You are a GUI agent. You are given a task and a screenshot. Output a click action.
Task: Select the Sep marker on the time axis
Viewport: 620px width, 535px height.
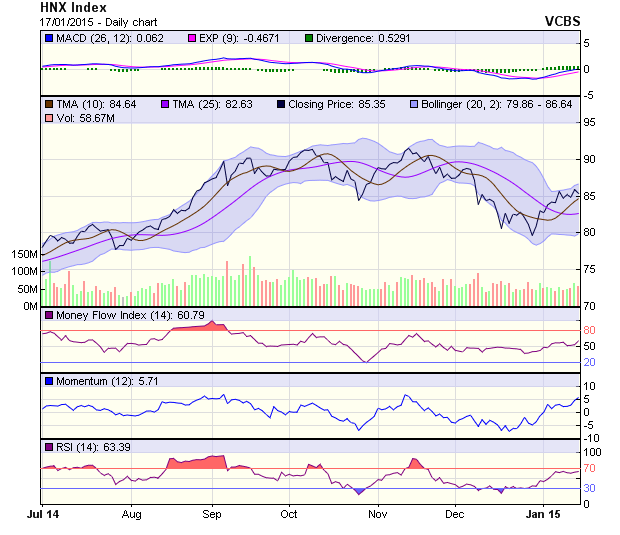coord(212,515)
